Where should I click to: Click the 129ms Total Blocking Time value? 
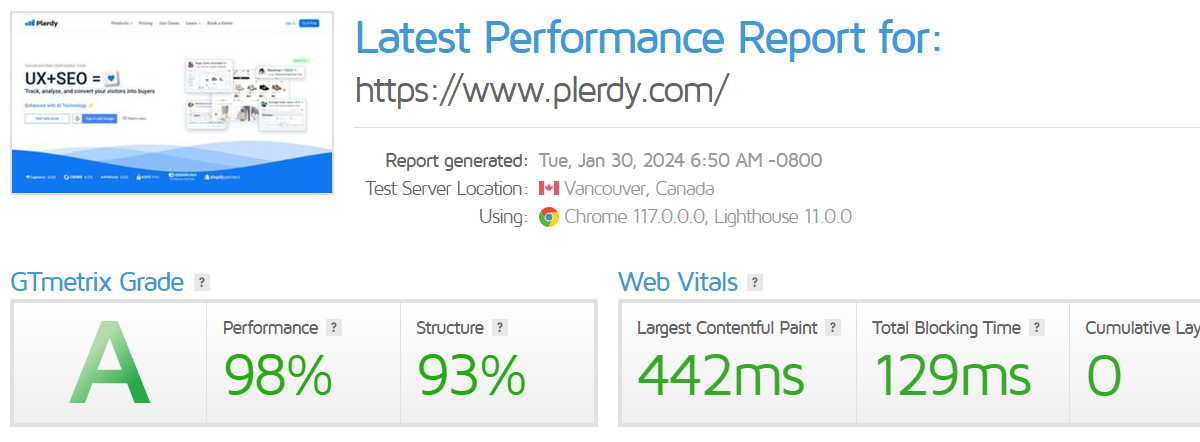point(952,376)
